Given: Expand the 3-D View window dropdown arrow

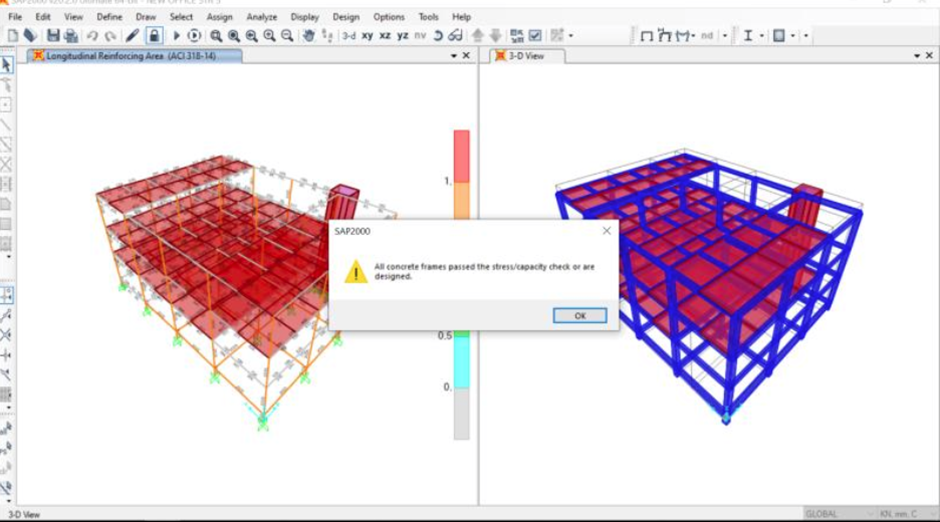Looking at the screenshot, I should pos(916,56).
